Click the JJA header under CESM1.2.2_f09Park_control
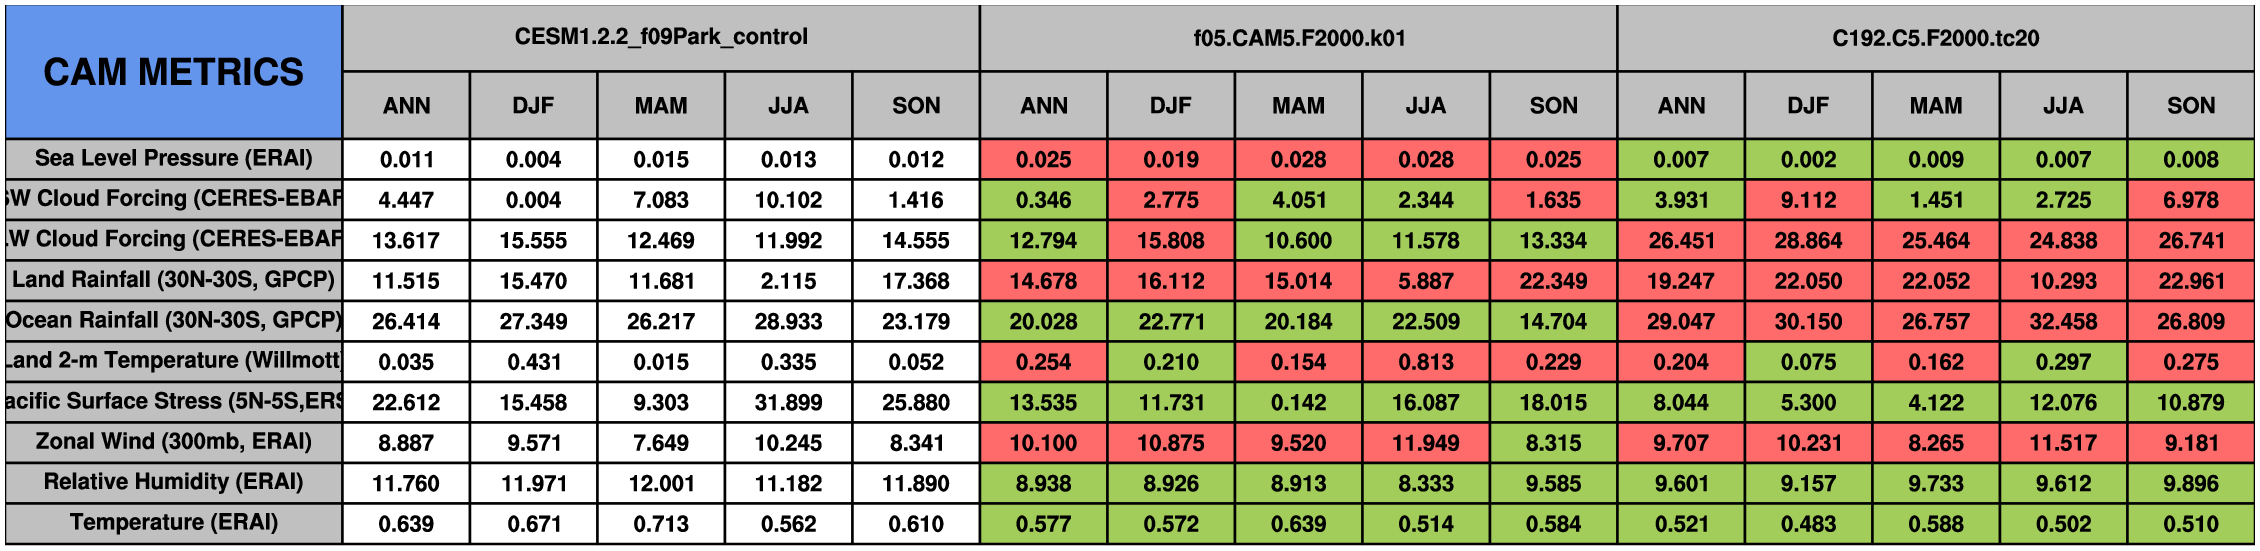The width and height of the screenshot is (2260, 551). point(788,106)
